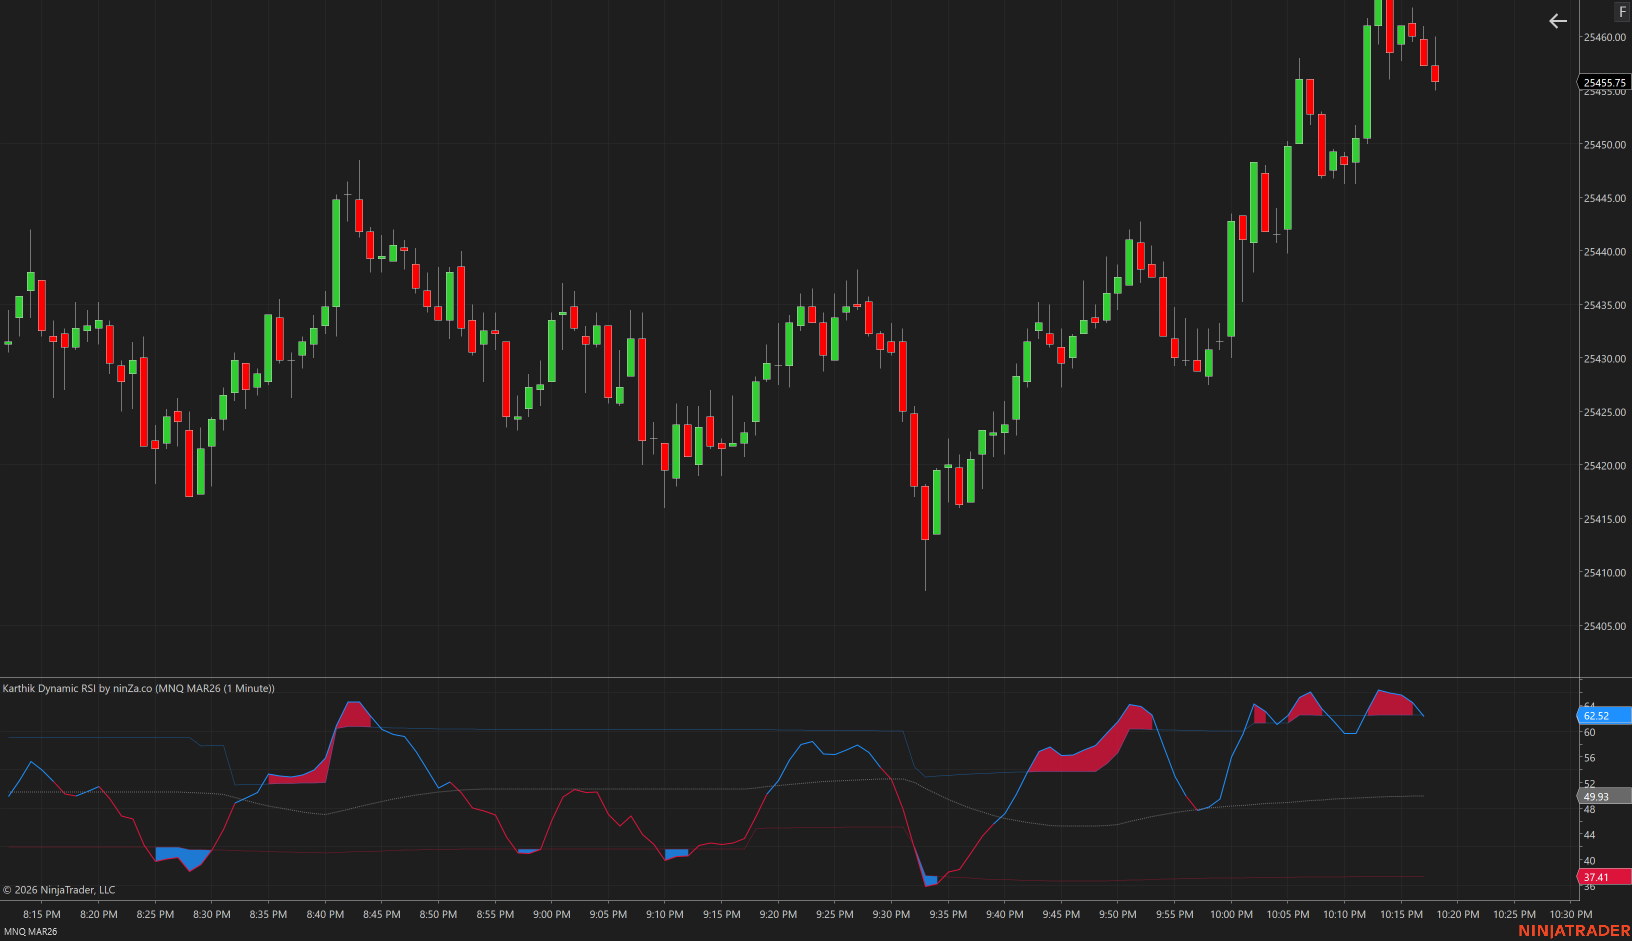This screenshot has width=1632, height=941.
Task: Click the 25460.00 price axis label
Action: point(1604,37)
